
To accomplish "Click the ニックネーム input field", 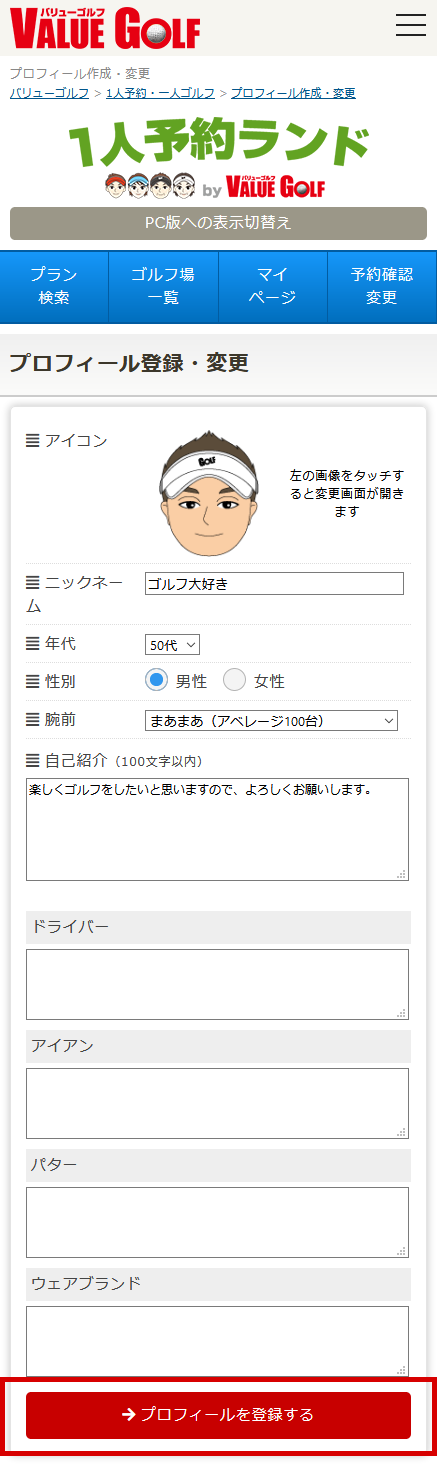I will coord(274,584).
